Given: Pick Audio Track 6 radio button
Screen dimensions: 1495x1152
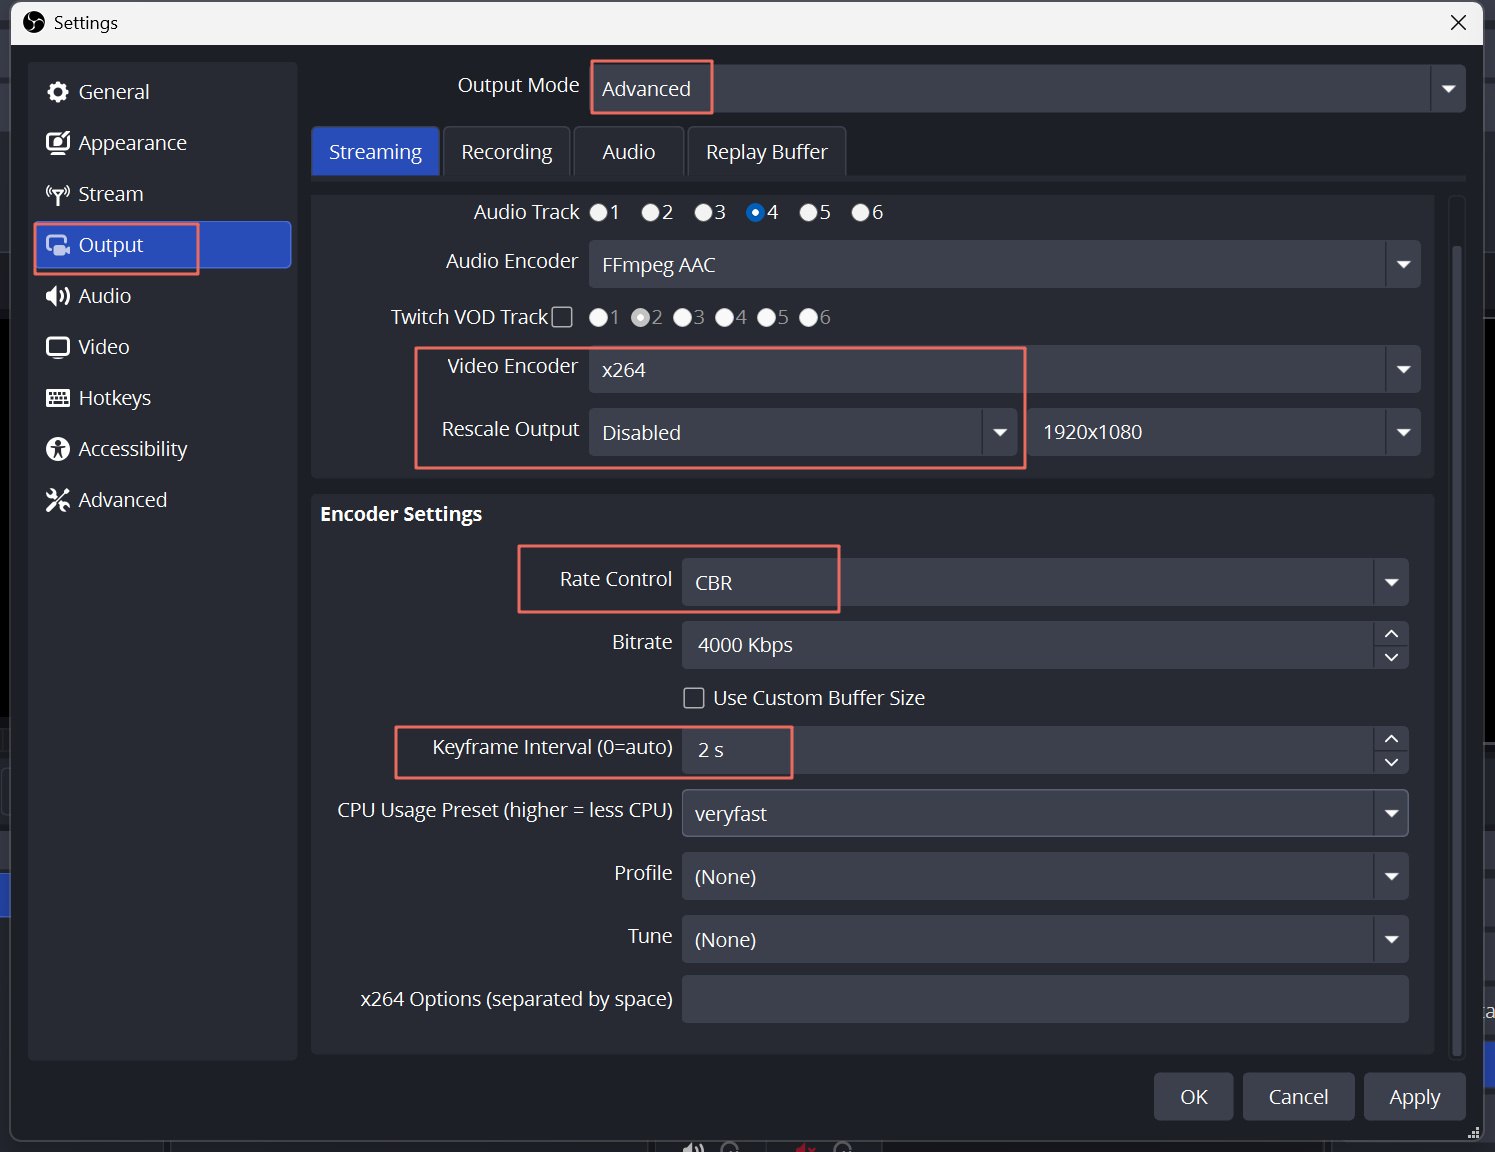Looking at the screenshot, I should [x=860, y=212].
